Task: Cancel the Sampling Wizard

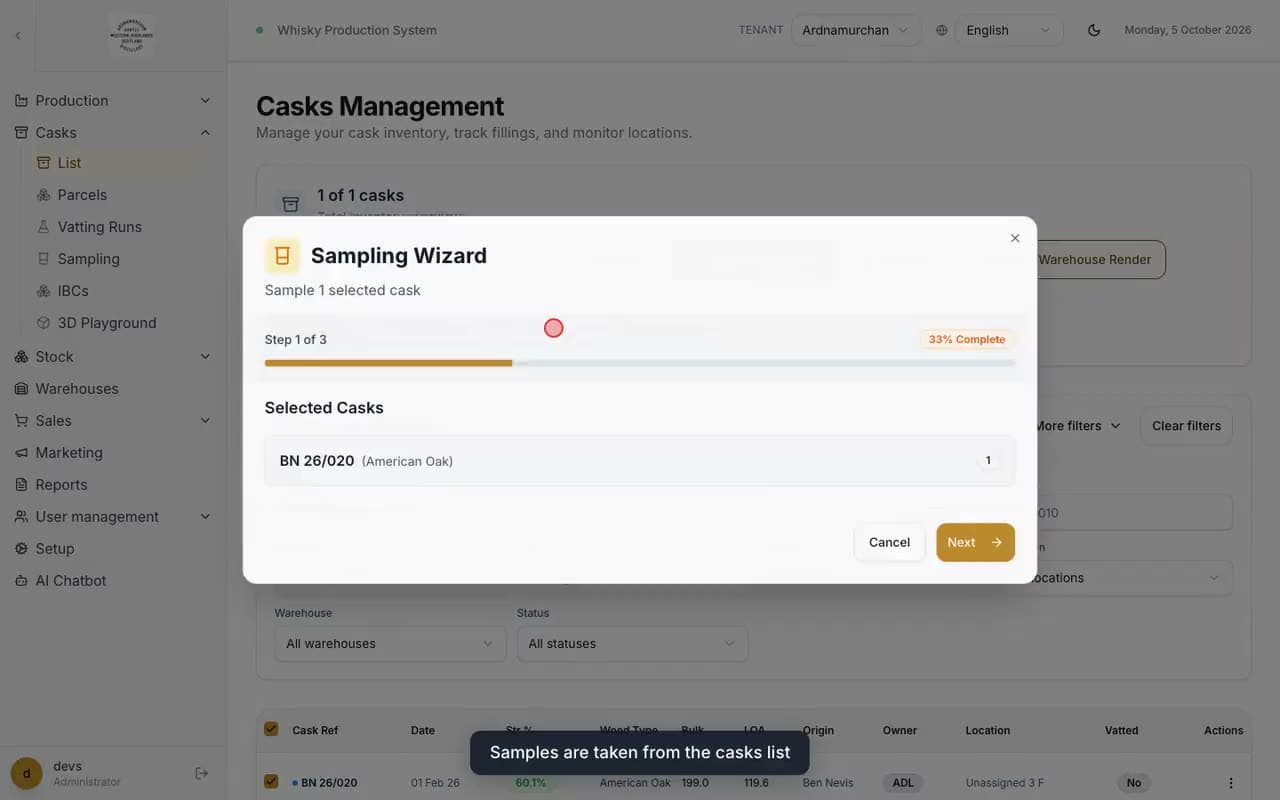Action: click(x=889, y=542)
